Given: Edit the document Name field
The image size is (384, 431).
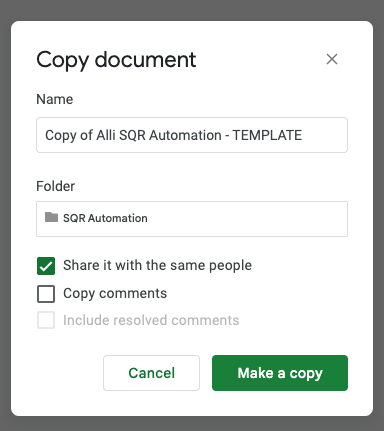Looking at the screenshot, I should 192,135.
